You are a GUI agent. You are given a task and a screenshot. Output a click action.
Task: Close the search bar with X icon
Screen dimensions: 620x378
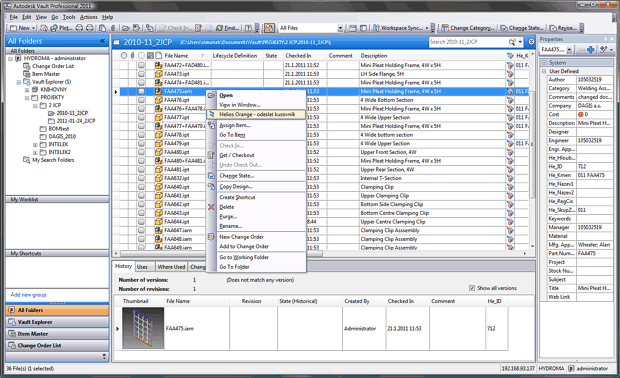click(x=531, y=42)
